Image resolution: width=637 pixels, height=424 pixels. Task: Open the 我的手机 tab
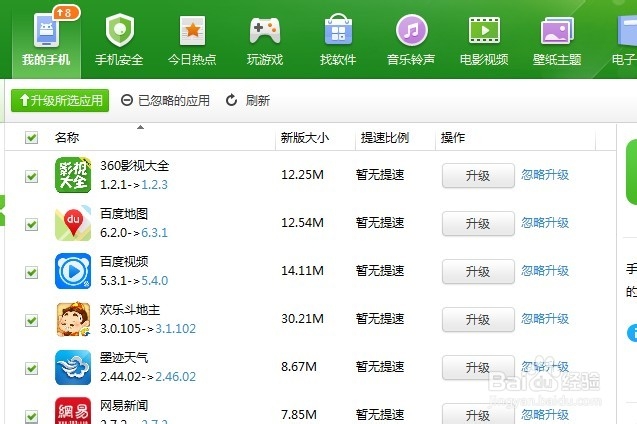click(x=46, y=39)
